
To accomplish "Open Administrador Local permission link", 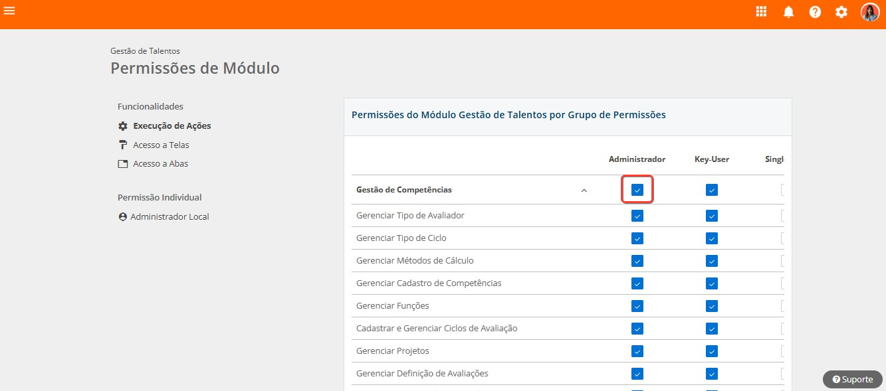I will [170, 217].
